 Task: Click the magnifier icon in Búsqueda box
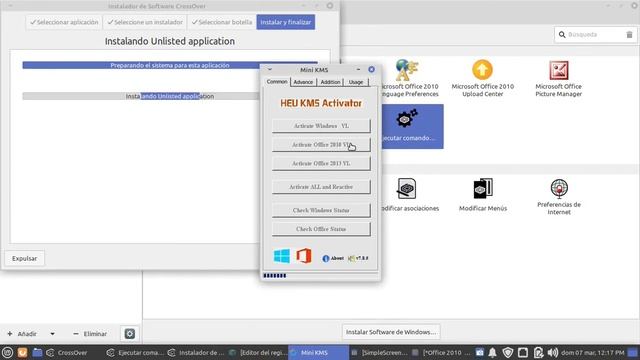tap(562, 35)
